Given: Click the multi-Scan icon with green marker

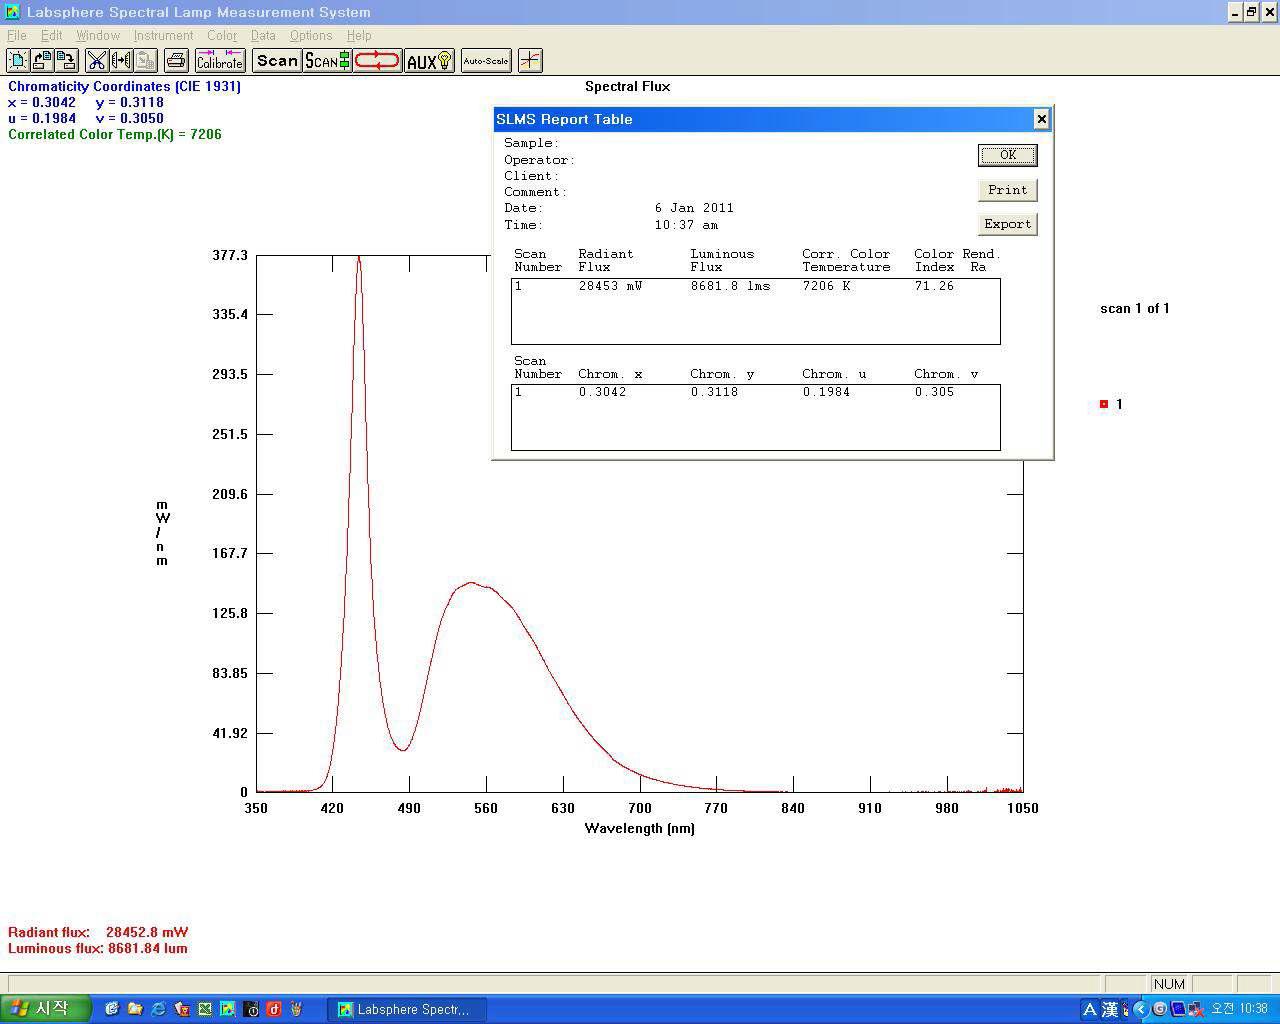Looking at the screenshot, I should click(x=327, y=61).
